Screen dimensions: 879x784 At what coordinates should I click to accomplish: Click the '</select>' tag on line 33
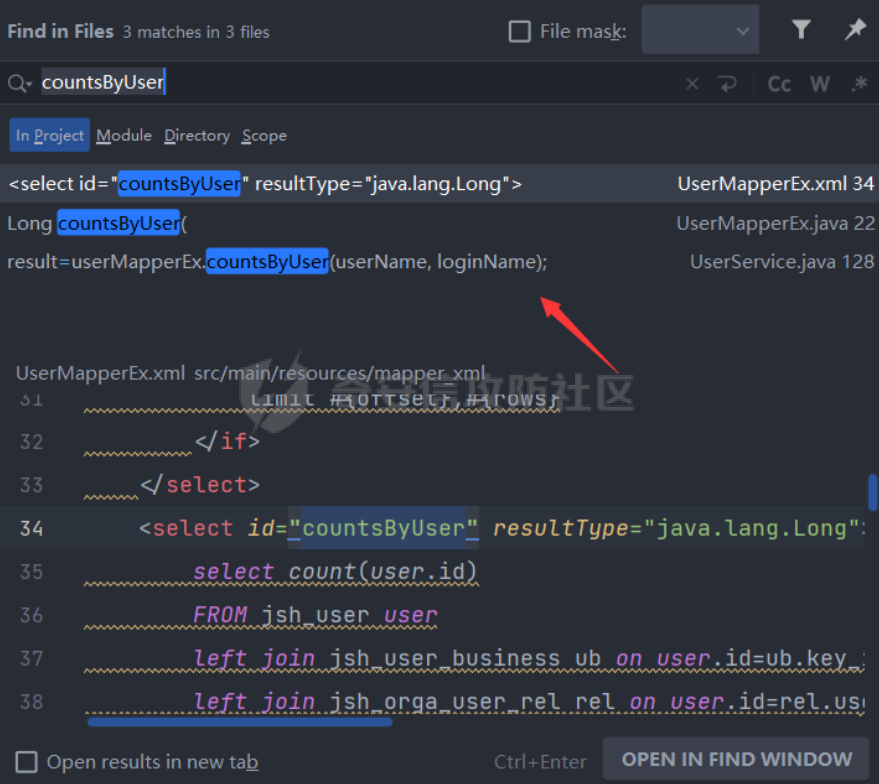coord(200,485)
